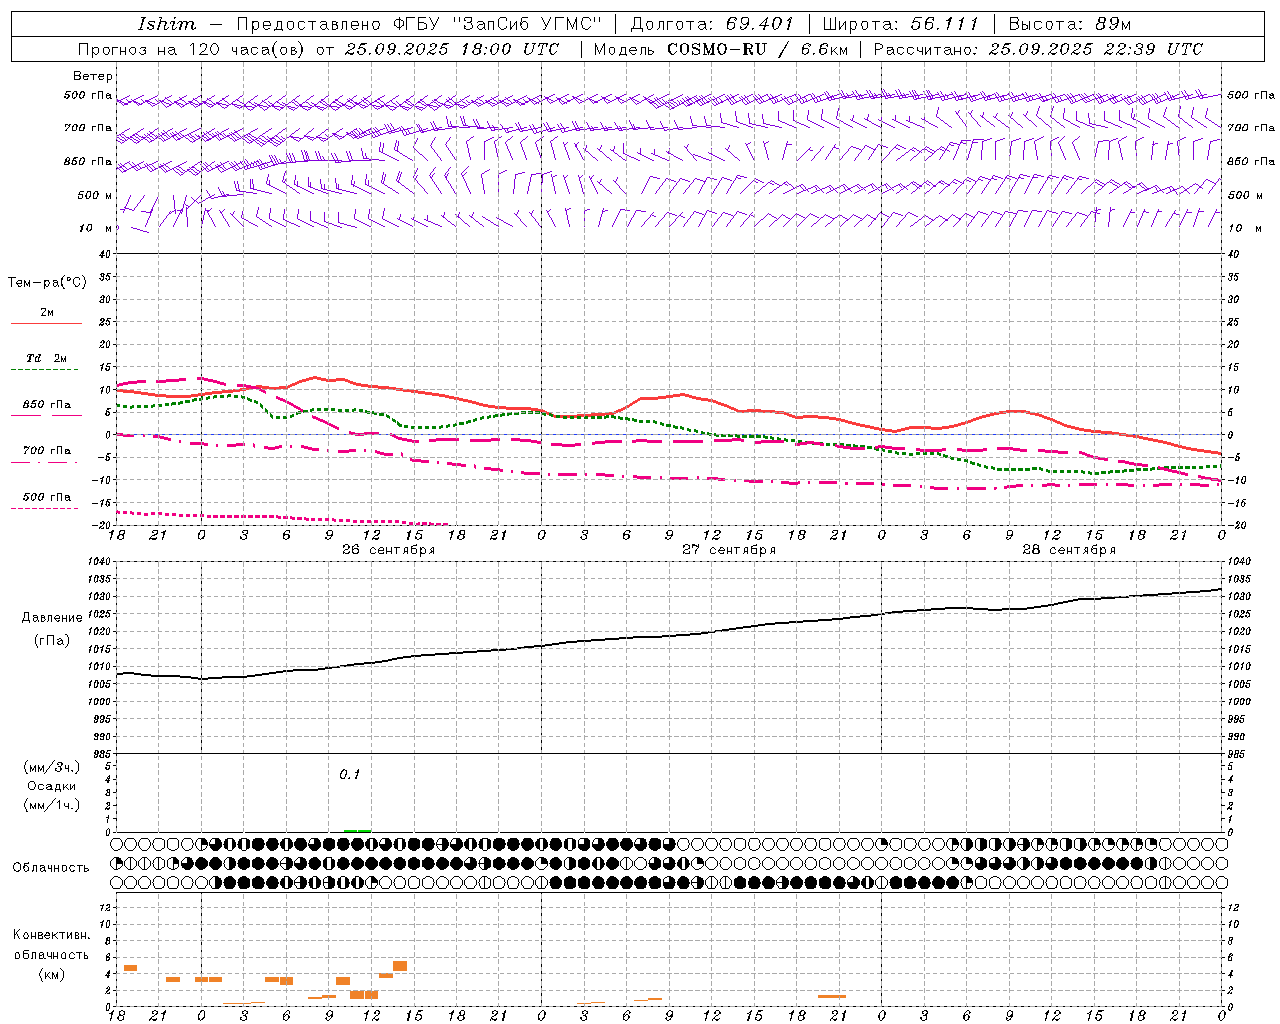Click the solid red line sample under "2м" legend
Screen dimensions: 1280x1024
click(x=46, y=324)
